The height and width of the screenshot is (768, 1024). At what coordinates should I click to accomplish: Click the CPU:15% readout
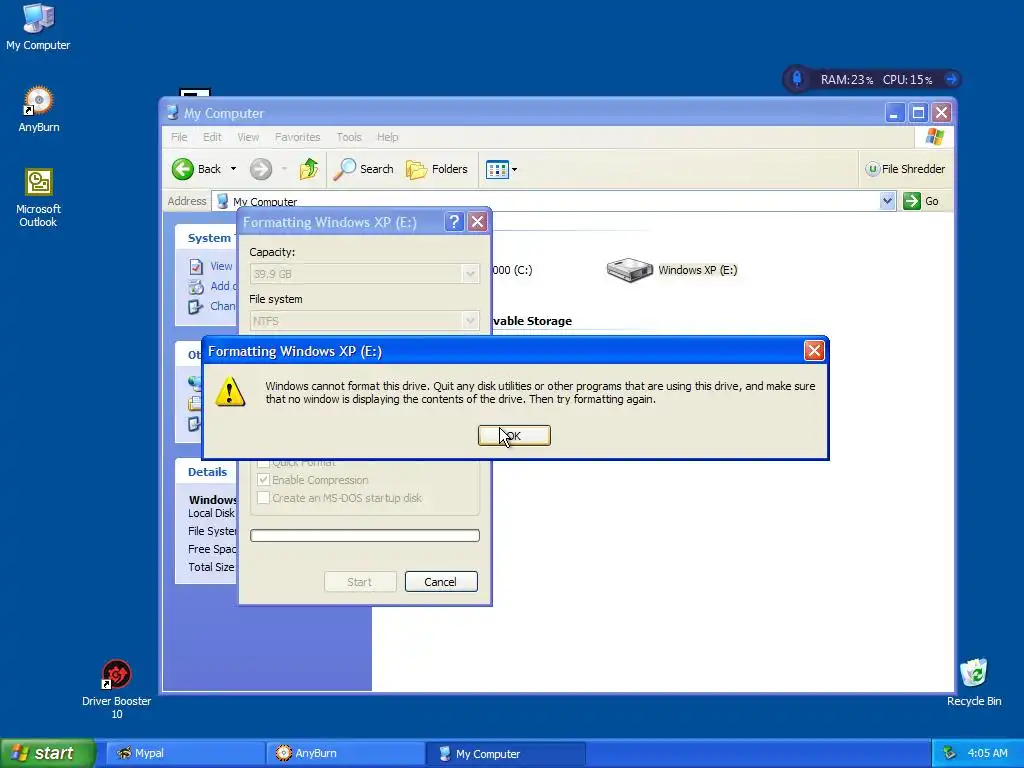click(907, 80)
